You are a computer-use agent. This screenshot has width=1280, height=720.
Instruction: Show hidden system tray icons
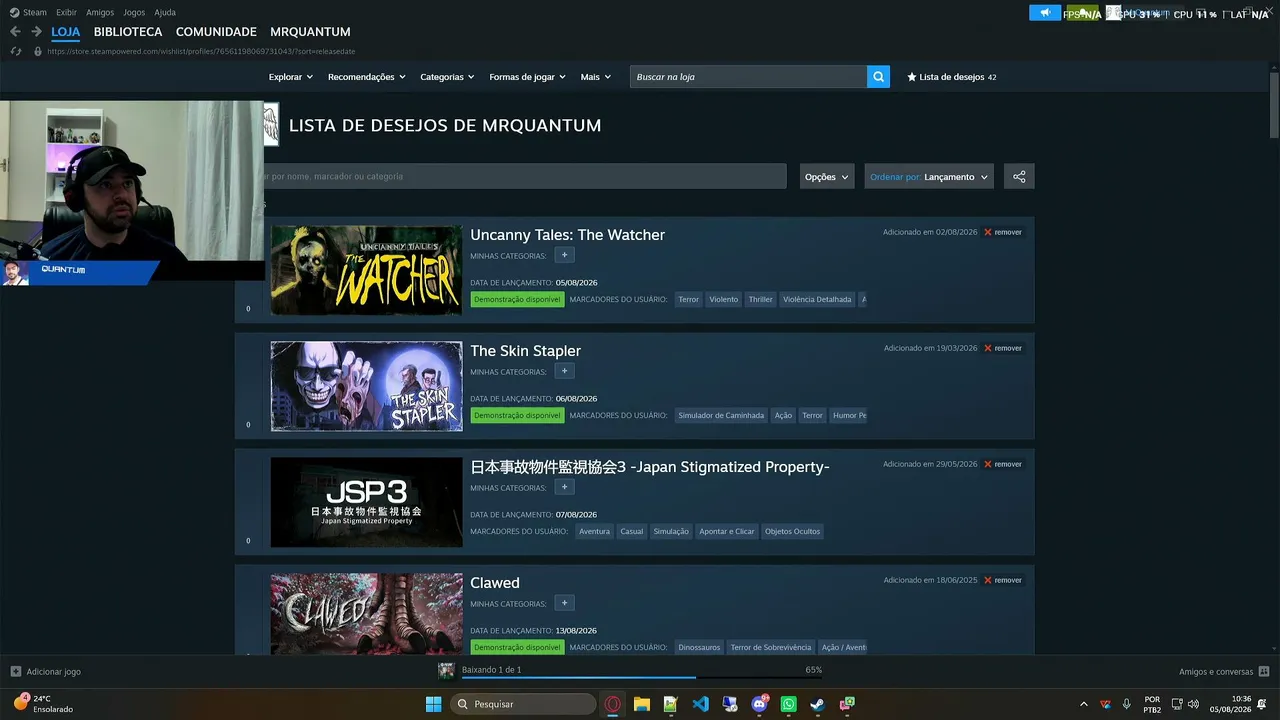(1083, 704)
